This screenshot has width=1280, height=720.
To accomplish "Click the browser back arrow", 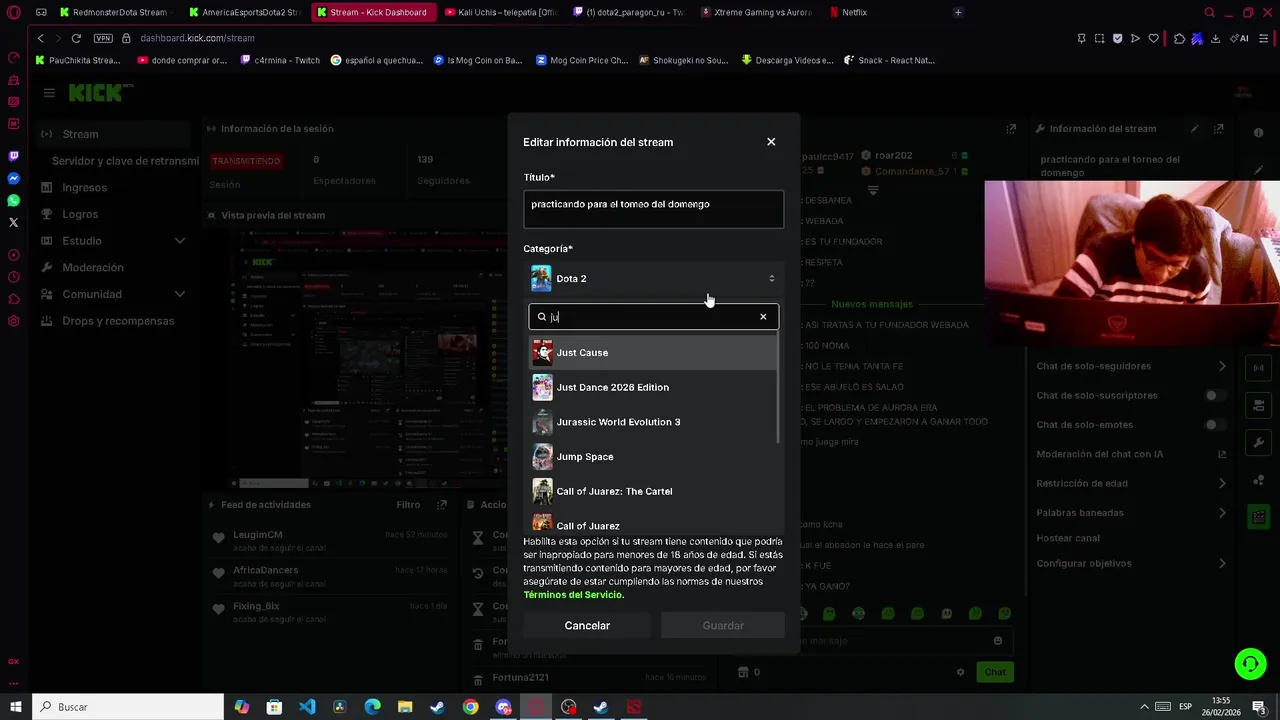I will (41, 38).
